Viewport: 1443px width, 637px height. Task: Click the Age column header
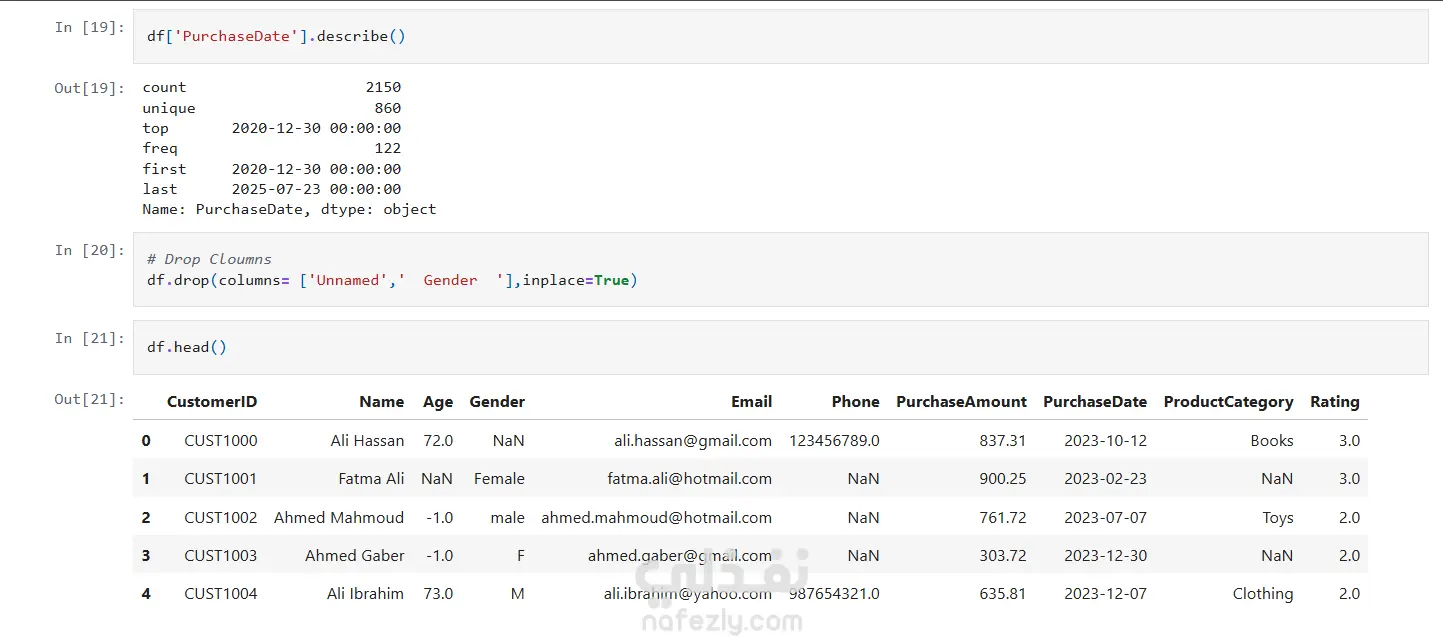pyautogui.click(x=438, y=402)
